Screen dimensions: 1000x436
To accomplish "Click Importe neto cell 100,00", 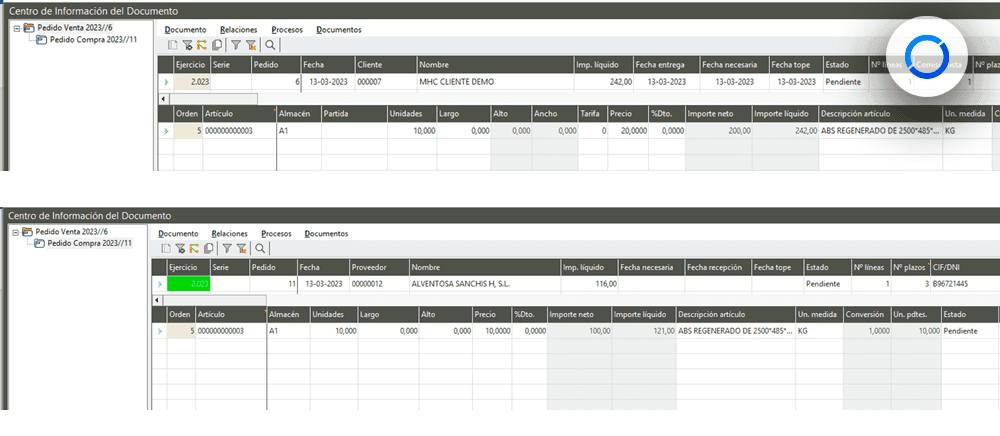I will (x=580, y=331).
